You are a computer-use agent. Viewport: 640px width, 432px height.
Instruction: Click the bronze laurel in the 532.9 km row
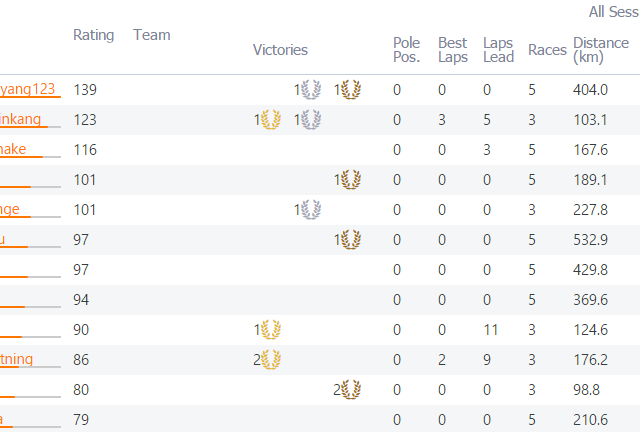tap(351, 240)
